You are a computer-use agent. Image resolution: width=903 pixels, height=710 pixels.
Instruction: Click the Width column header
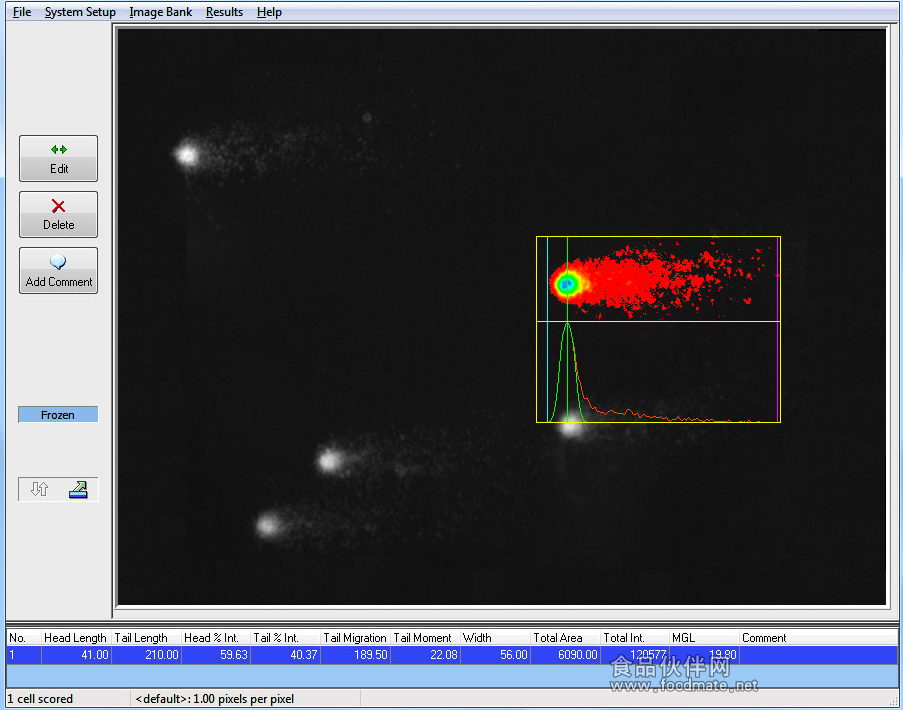[x=495, y=637]
